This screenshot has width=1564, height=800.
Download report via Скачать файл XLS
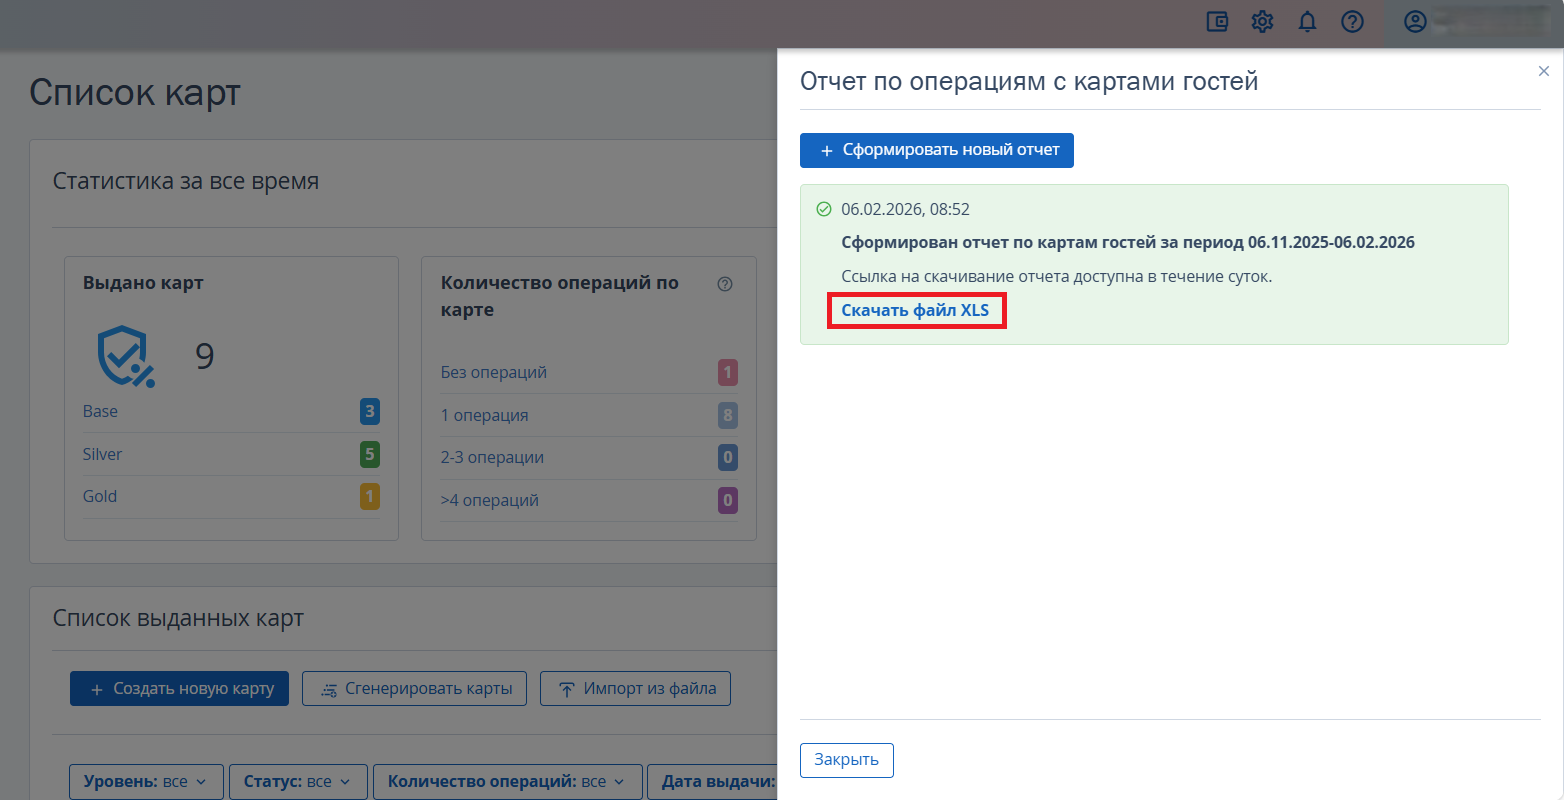pos(915,310)
